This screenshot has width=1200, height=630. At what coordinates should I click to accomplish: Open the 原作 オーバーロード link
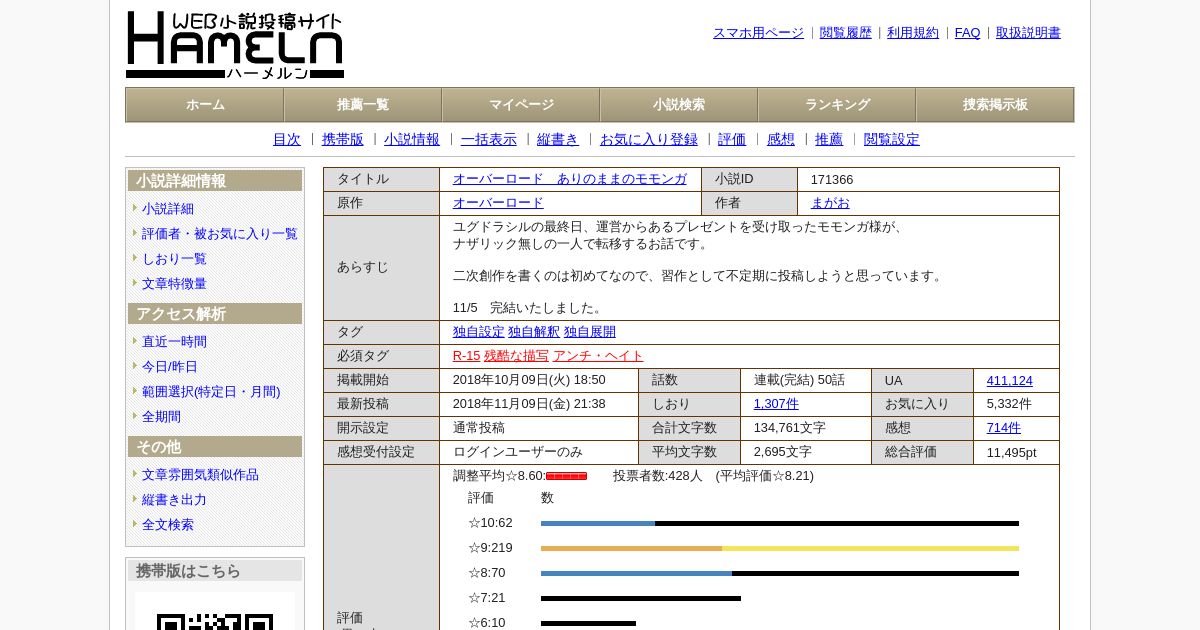pyautogui.click(x=498, y=203)
